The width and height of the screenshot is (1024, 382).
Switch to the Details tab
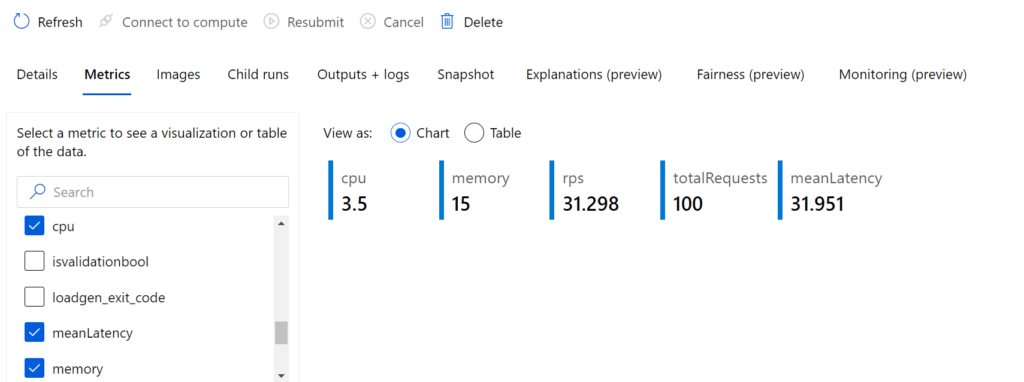coord(37,74)
